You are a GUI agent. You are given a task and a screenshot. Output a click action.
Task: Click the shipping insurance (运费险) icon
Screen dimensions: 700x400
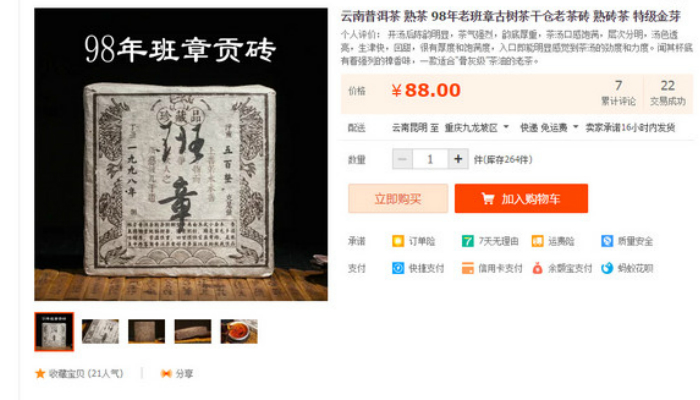pyautogui.click(x=537, y=242)
